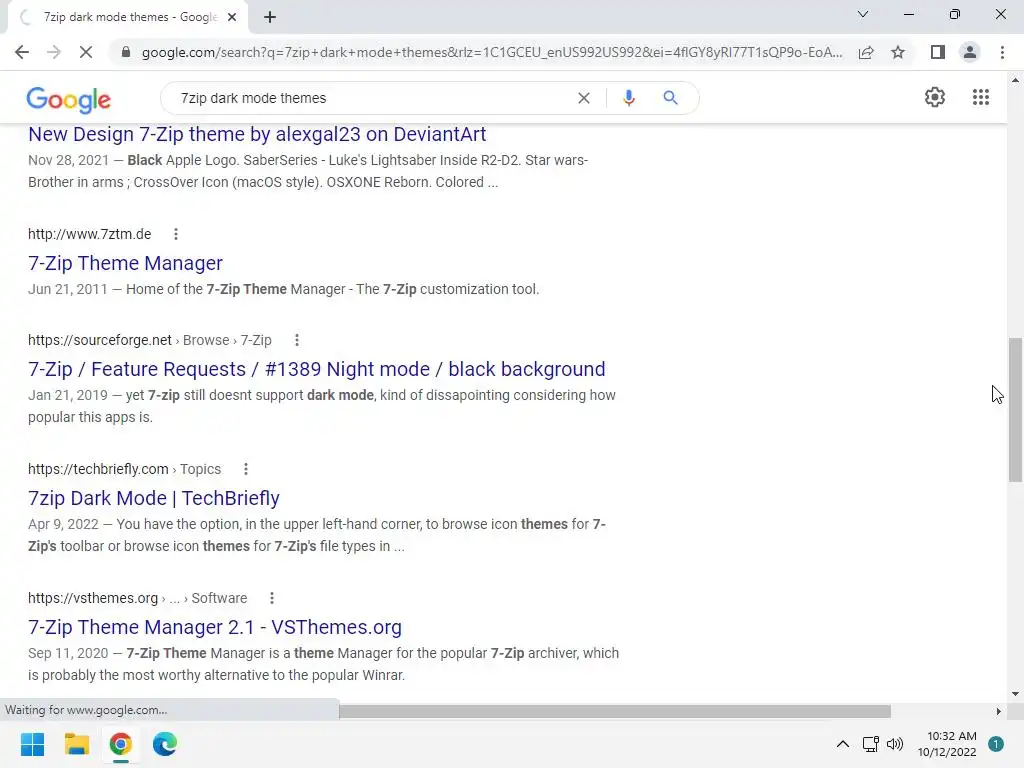
Task: Open more options for techbriefly.com result
Action: tap(246, 469)
